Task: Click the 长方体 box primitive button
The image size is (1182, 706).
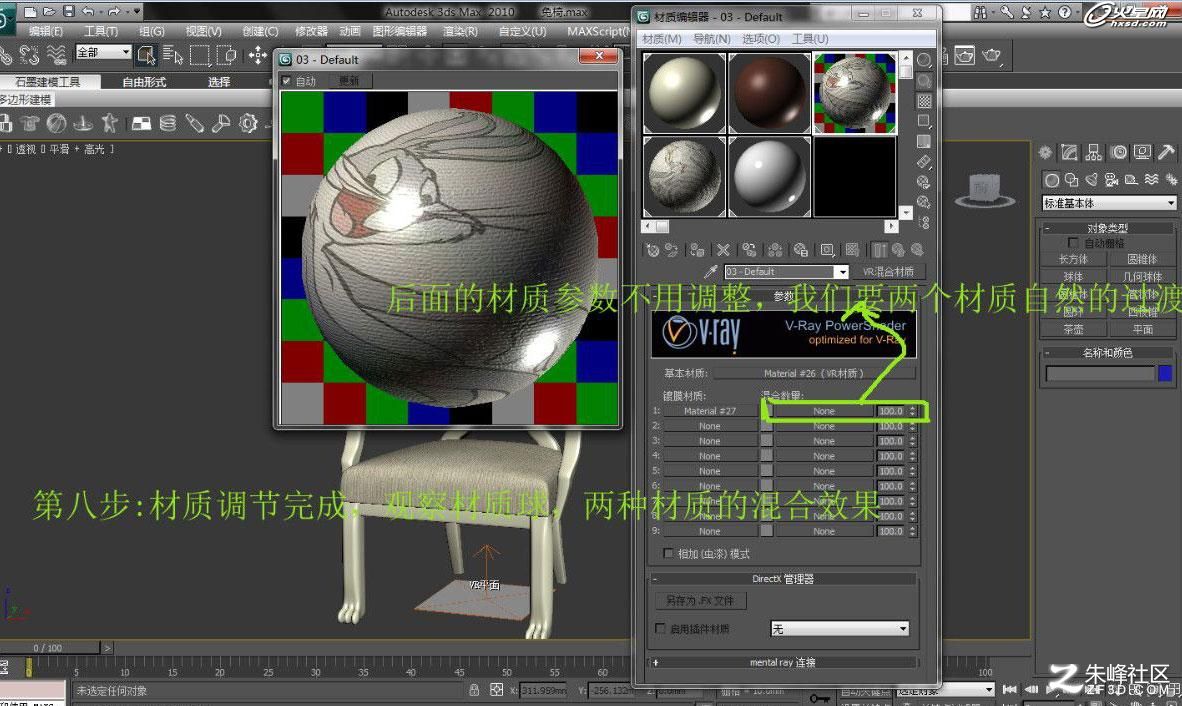Action: pos(1073,258)
